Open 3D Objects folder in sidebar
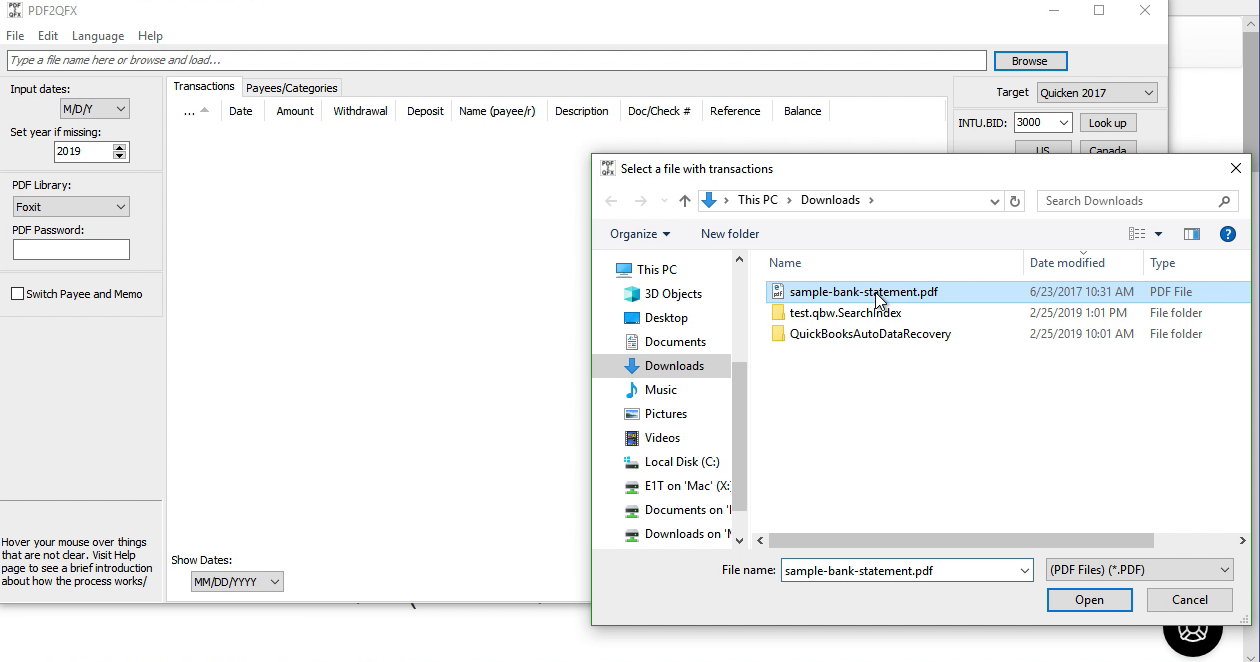The height and width of the screenshot is (662, 1260). point(673,294)
